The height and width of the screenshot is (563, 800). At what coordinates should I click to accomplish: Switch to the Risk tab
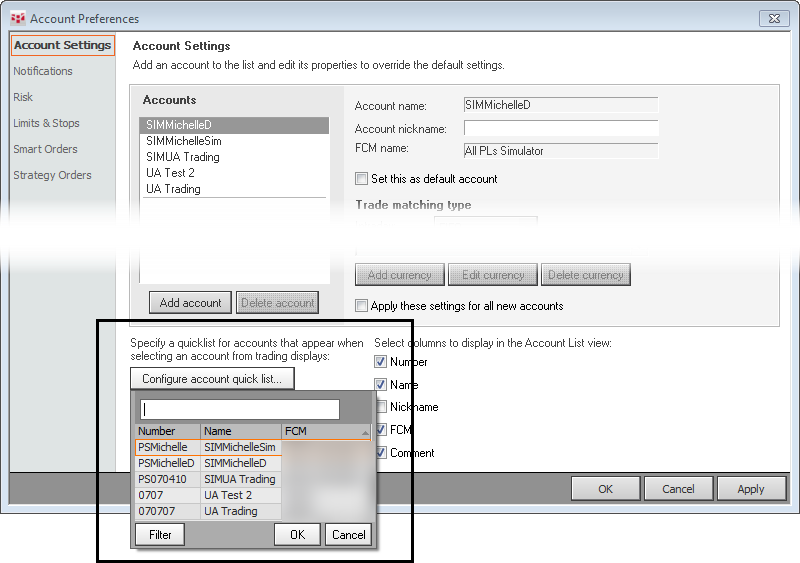tap(23, 97)
